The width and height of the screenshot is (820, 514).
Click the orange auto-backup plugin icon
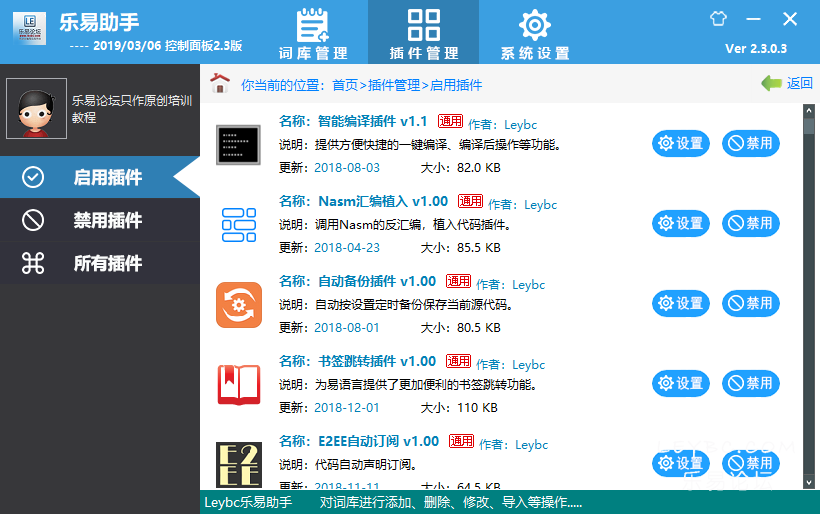tap(238, 304)
